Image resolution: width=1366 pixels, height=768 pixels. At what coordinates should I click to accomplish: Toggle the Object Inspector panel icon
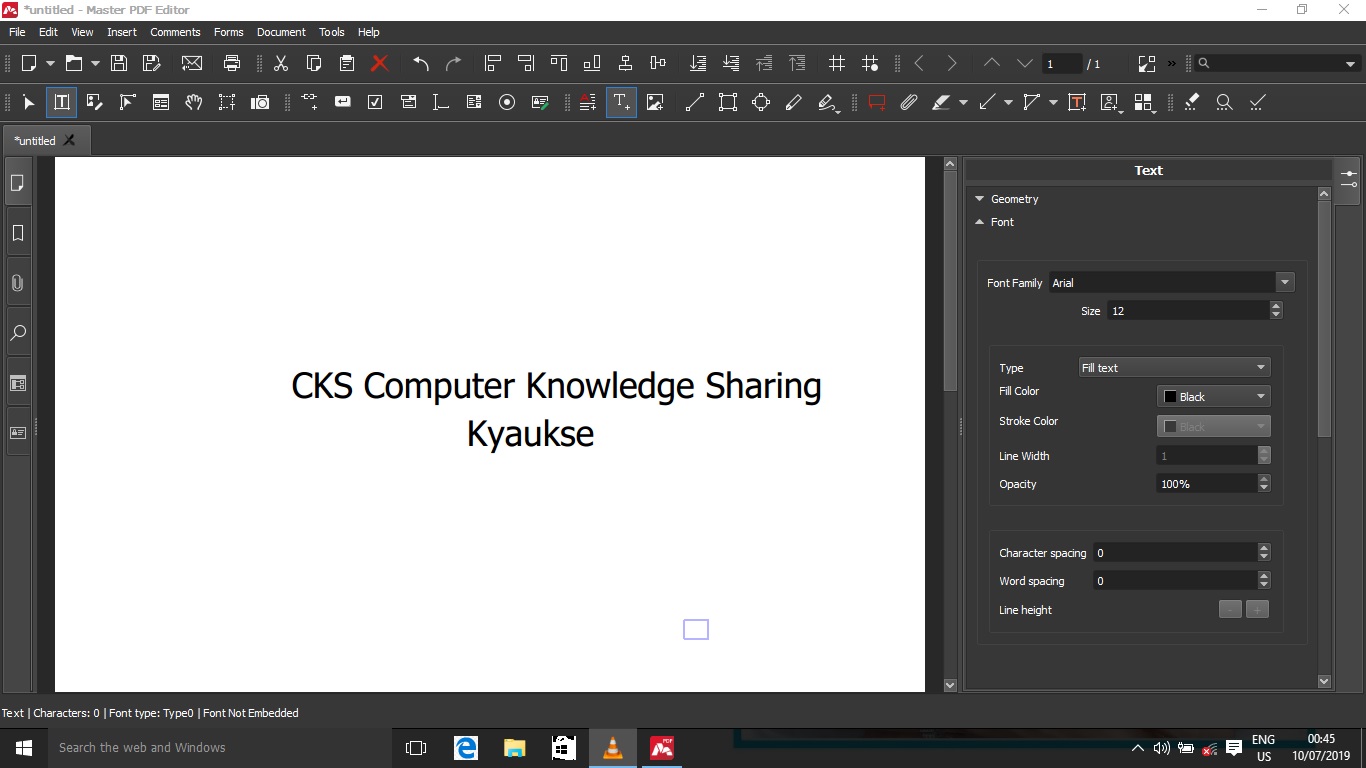1349,179
